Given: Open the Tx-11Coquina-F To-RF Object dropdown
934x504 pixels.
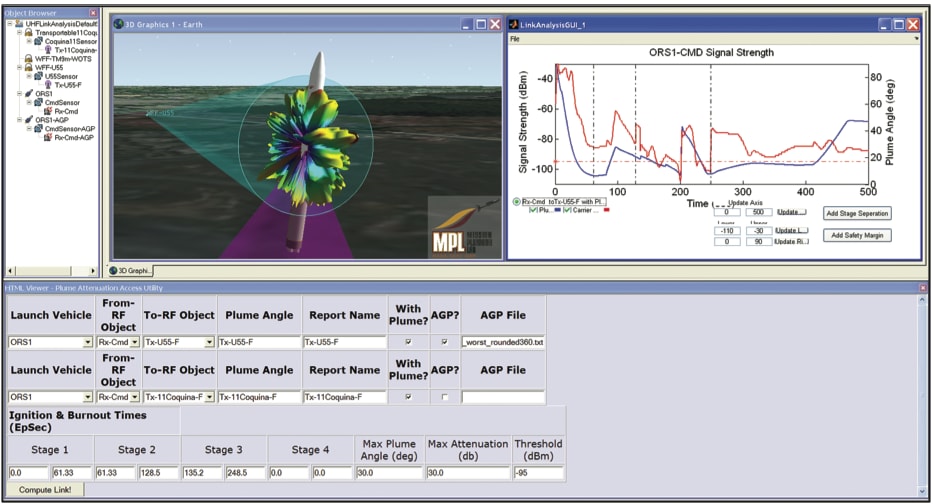Looking at the screenshot, I should [209, 397].
